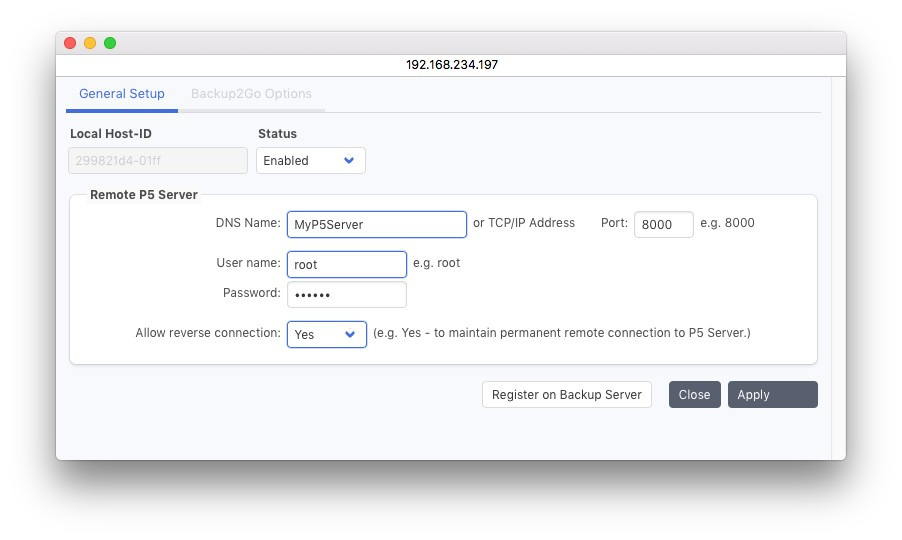Click the greyed-out Local Host-ID field

[158, 161]
